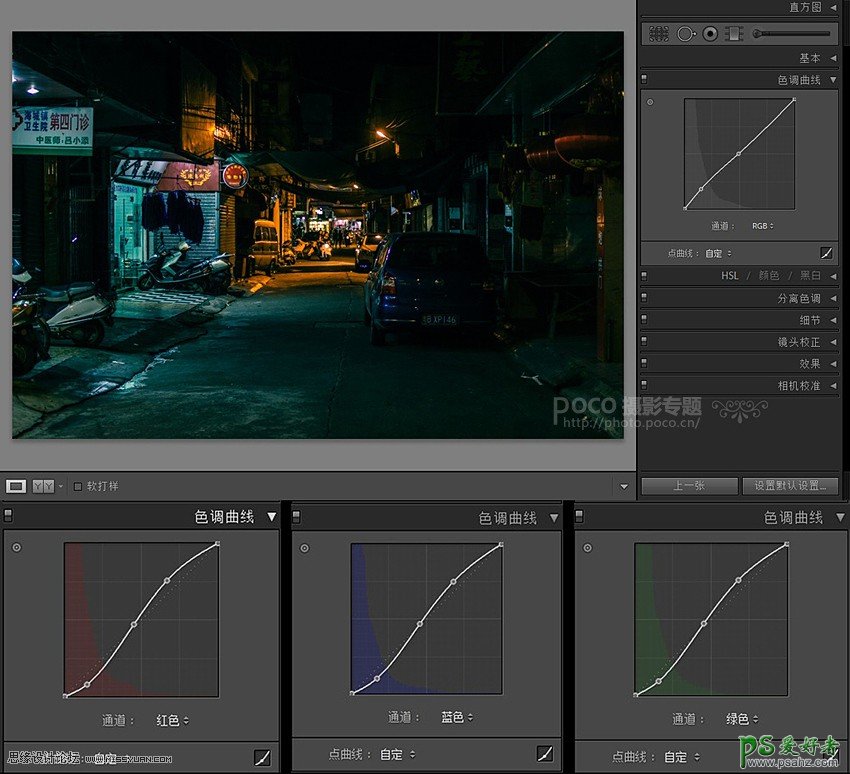Switch to the 颜色 tab in HSL panel
This screenshot has height=774, width=850.
coord(768,276)
